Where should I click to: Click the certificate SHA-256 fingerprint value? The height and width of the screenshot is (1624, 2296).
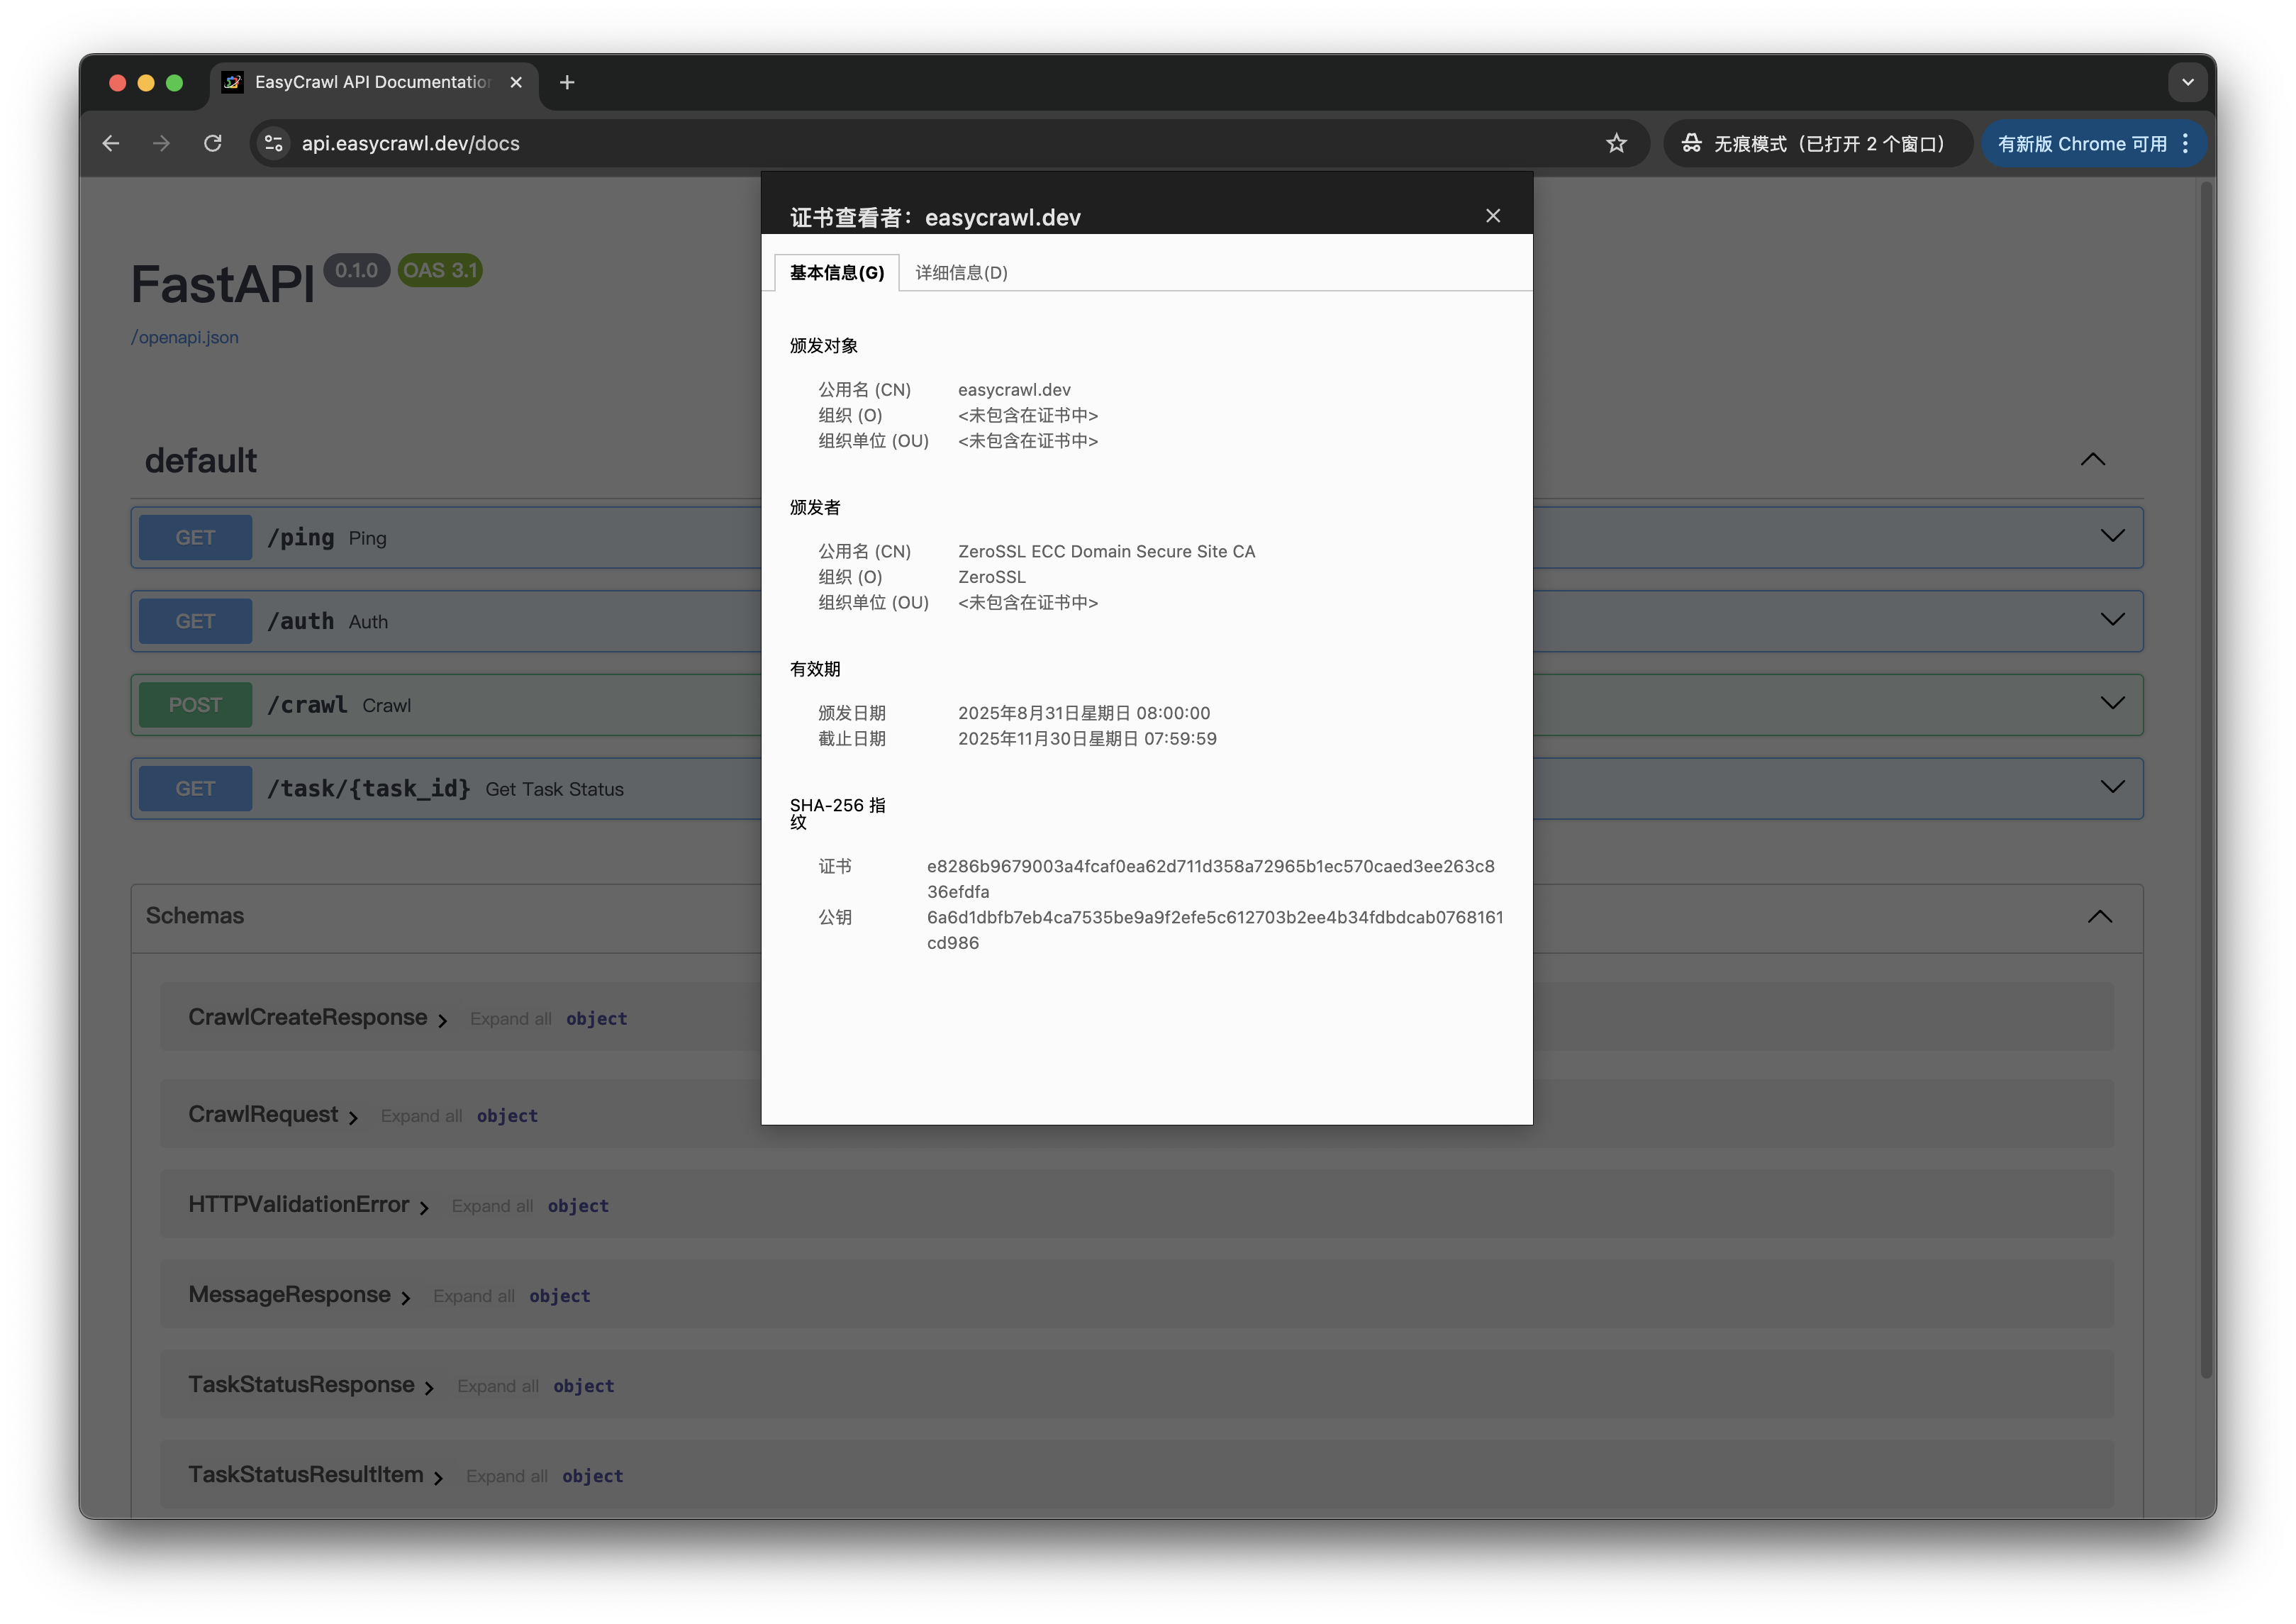tap(1210, 879)
